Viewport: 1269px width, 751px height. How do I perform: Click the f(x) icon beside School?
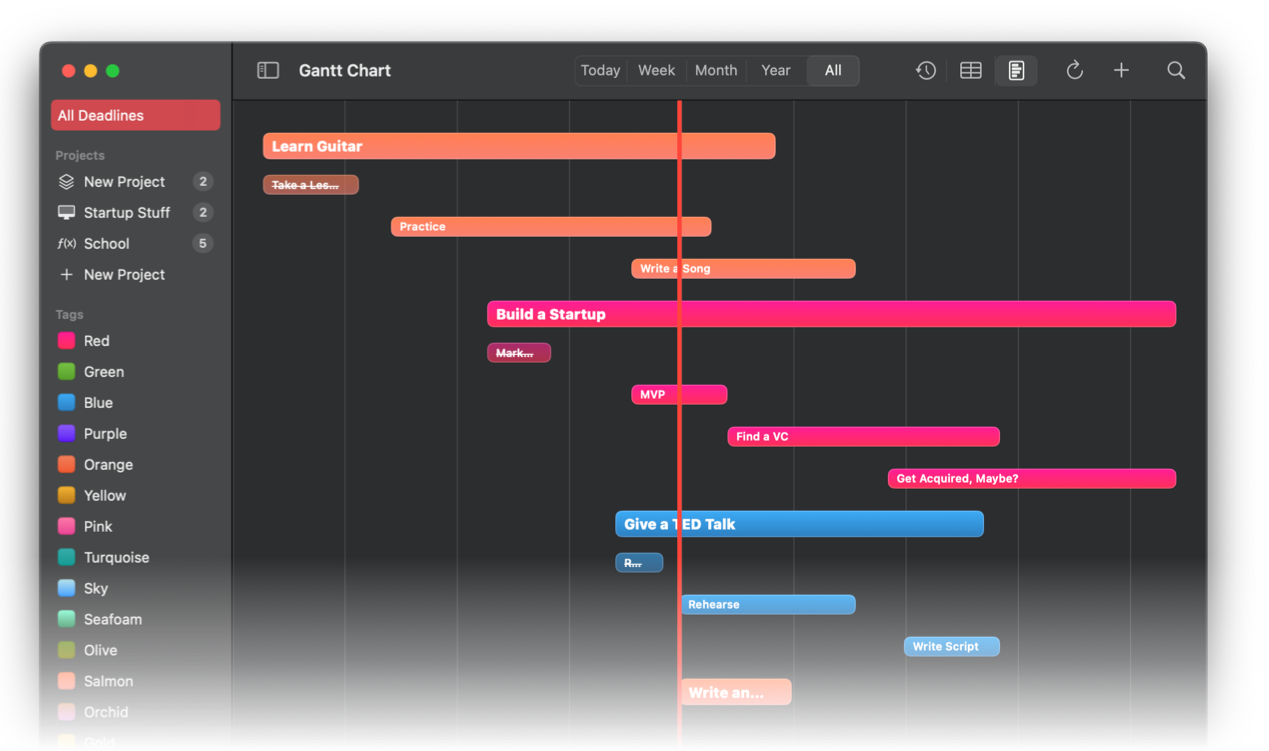coord(65,243)
